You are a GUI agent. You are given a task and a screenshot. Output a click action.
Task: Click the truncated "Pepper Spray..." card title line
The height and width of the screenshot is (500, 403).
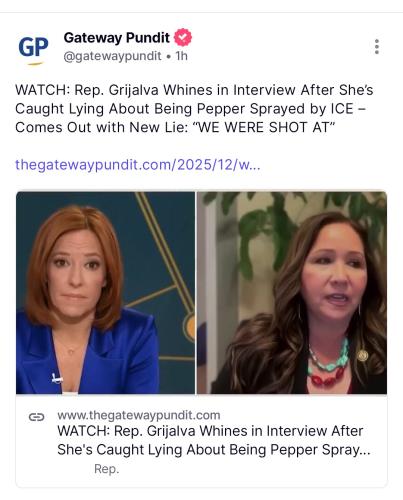click(214, 450)
